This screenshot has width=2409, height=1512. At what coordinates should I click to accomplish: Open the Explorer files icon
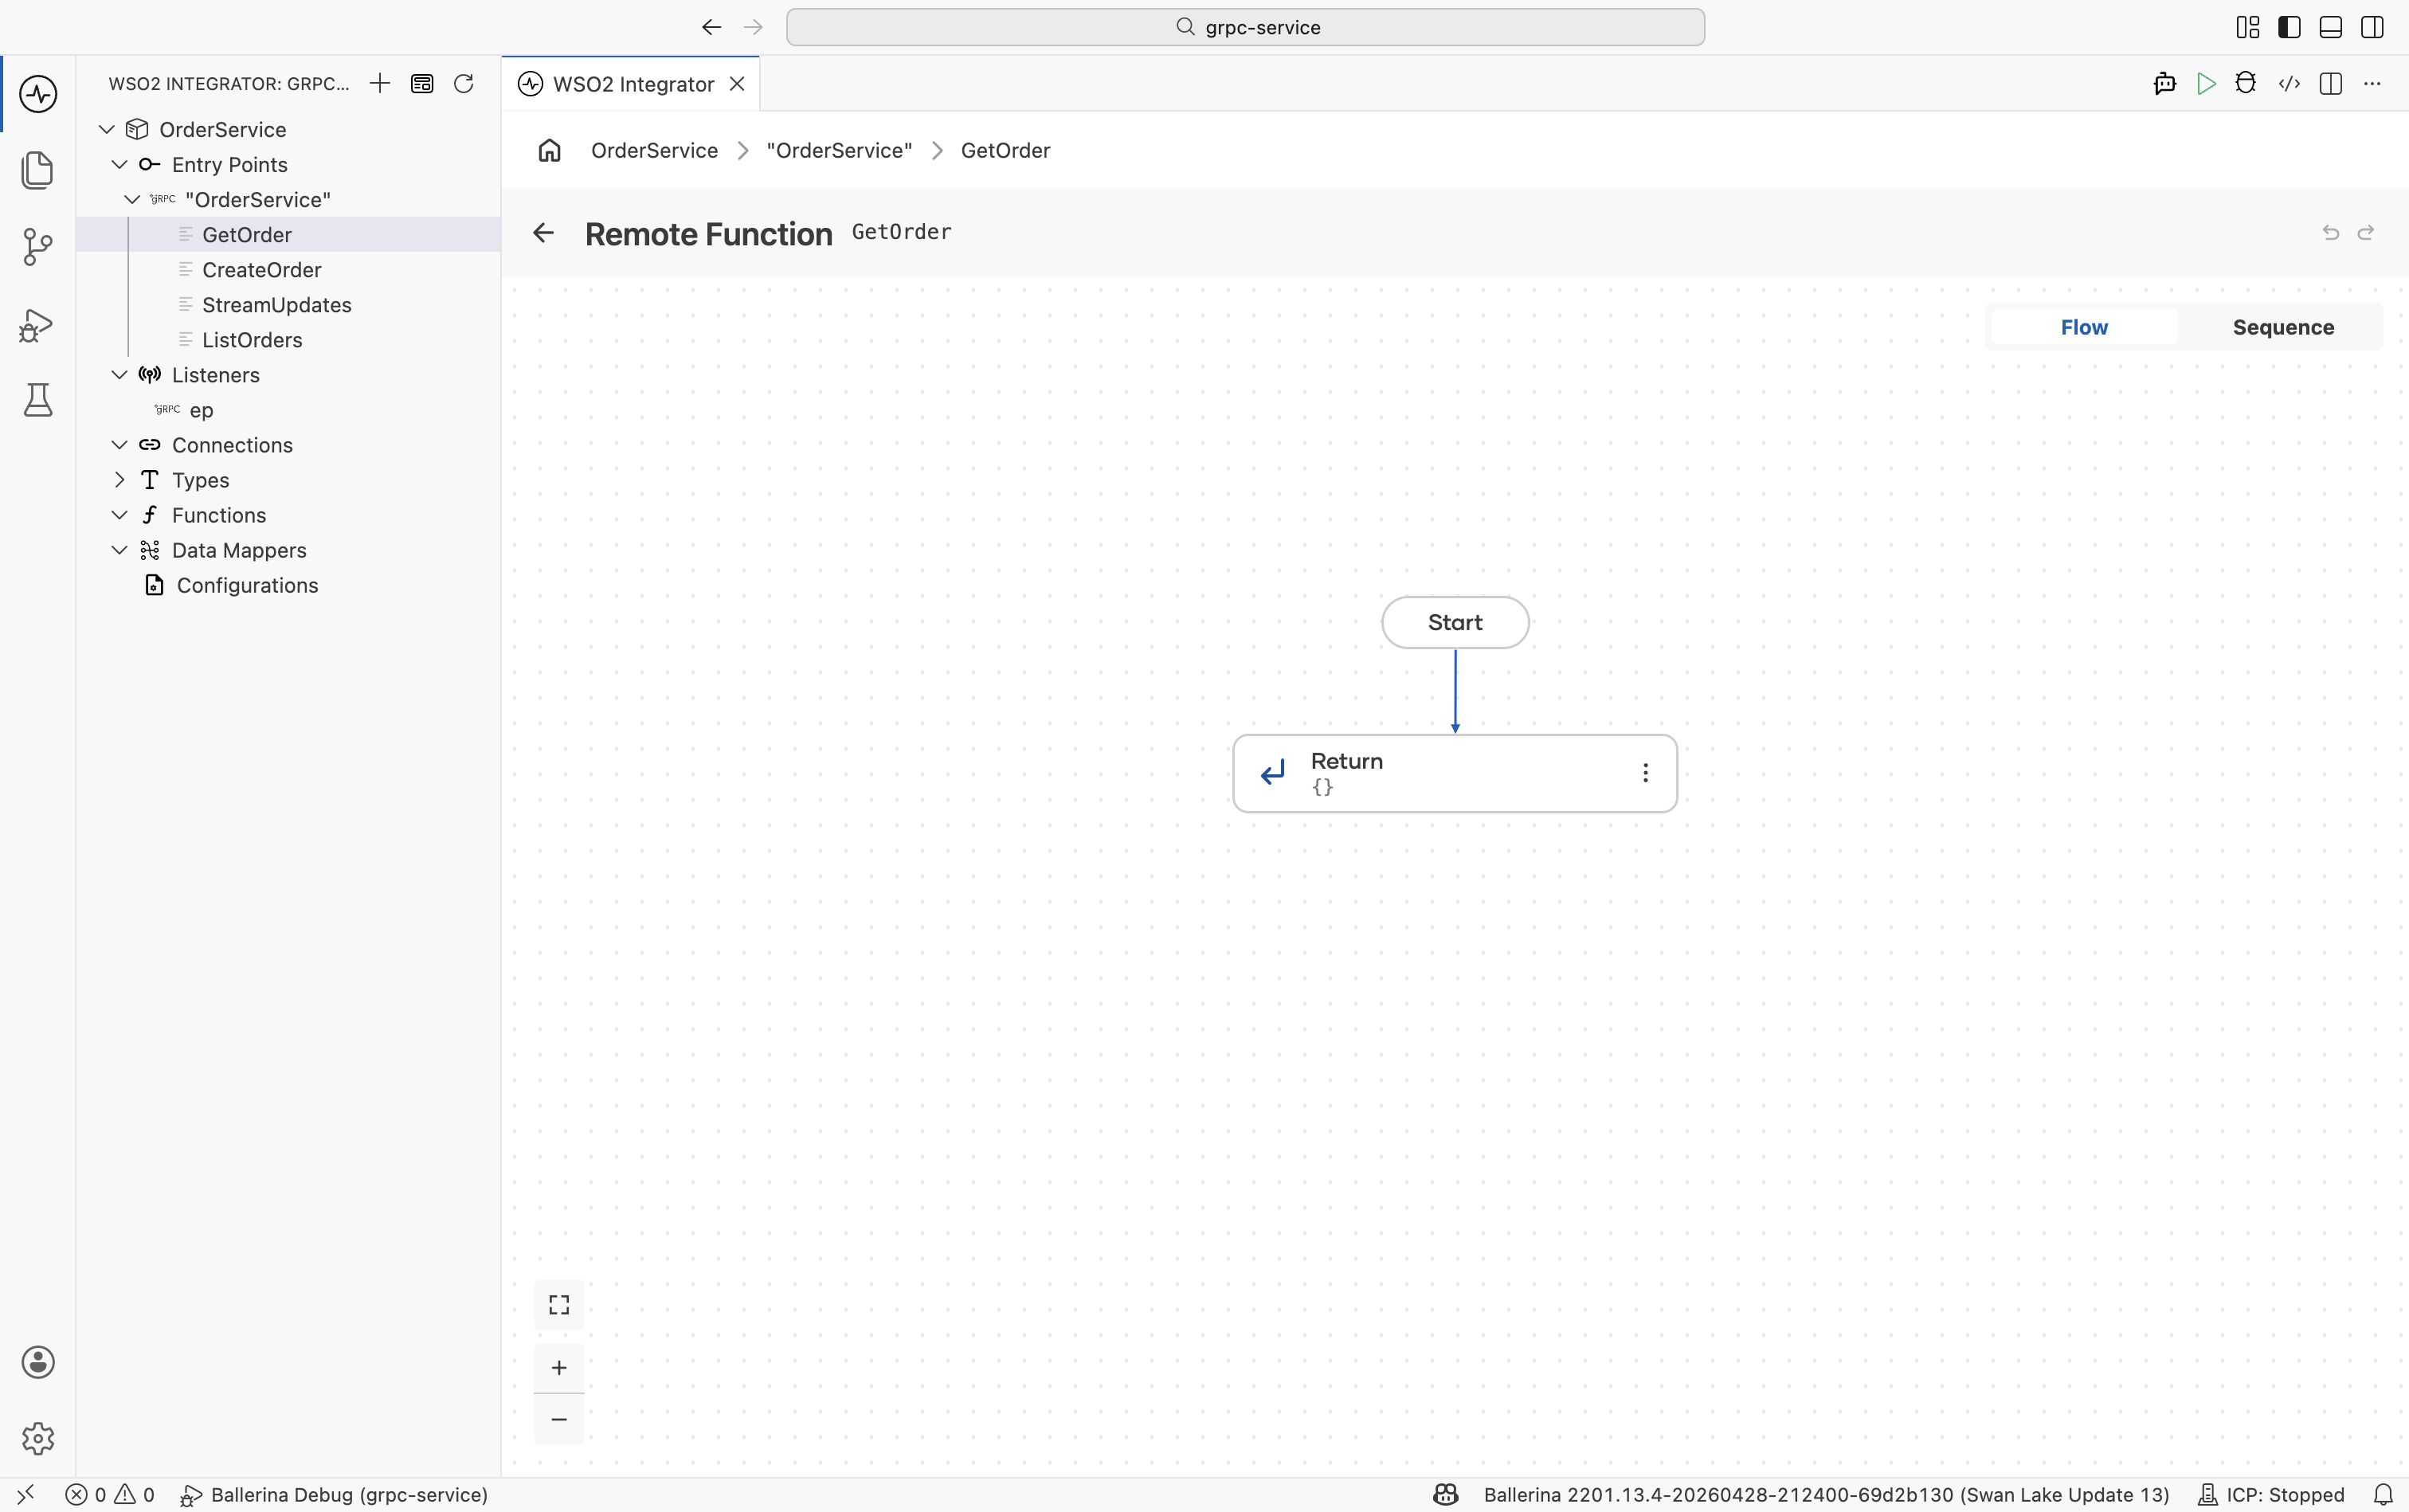pyautogui.click(x=38, y=170)
